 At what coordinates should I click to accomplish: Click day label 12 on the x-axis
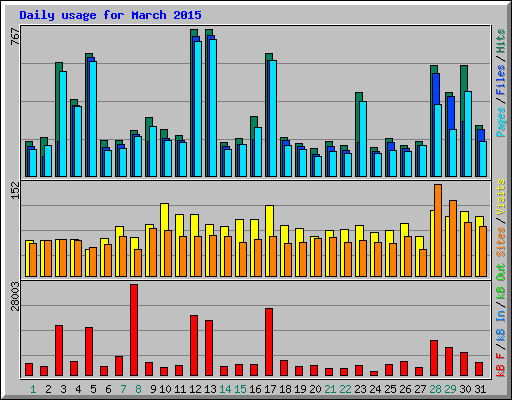tap(195, 389)
